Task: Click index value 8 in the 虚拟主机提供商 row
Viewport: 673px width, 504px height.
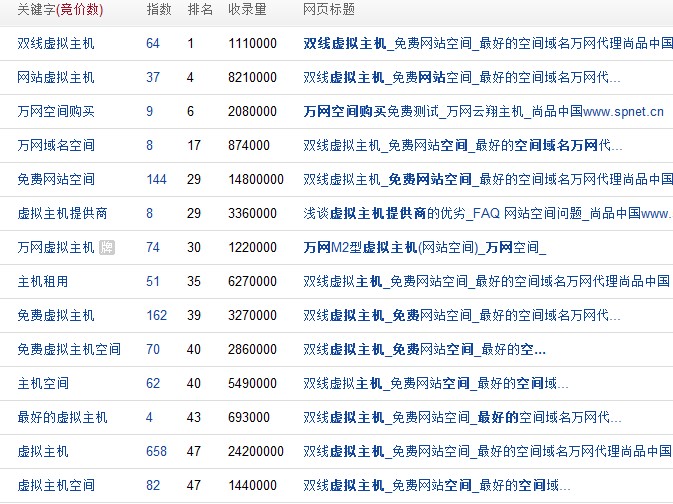Action: point(149,213)
